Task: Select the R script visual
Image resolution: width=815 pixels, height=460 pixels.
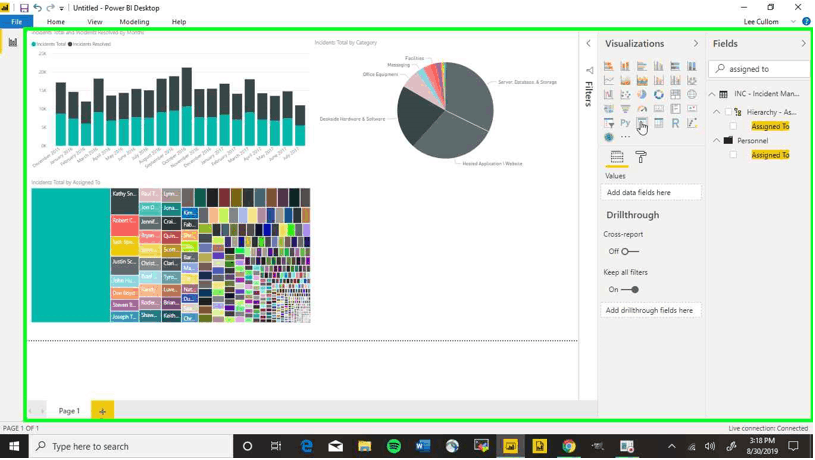Action: pyautogui.click(x=675, y=123)
